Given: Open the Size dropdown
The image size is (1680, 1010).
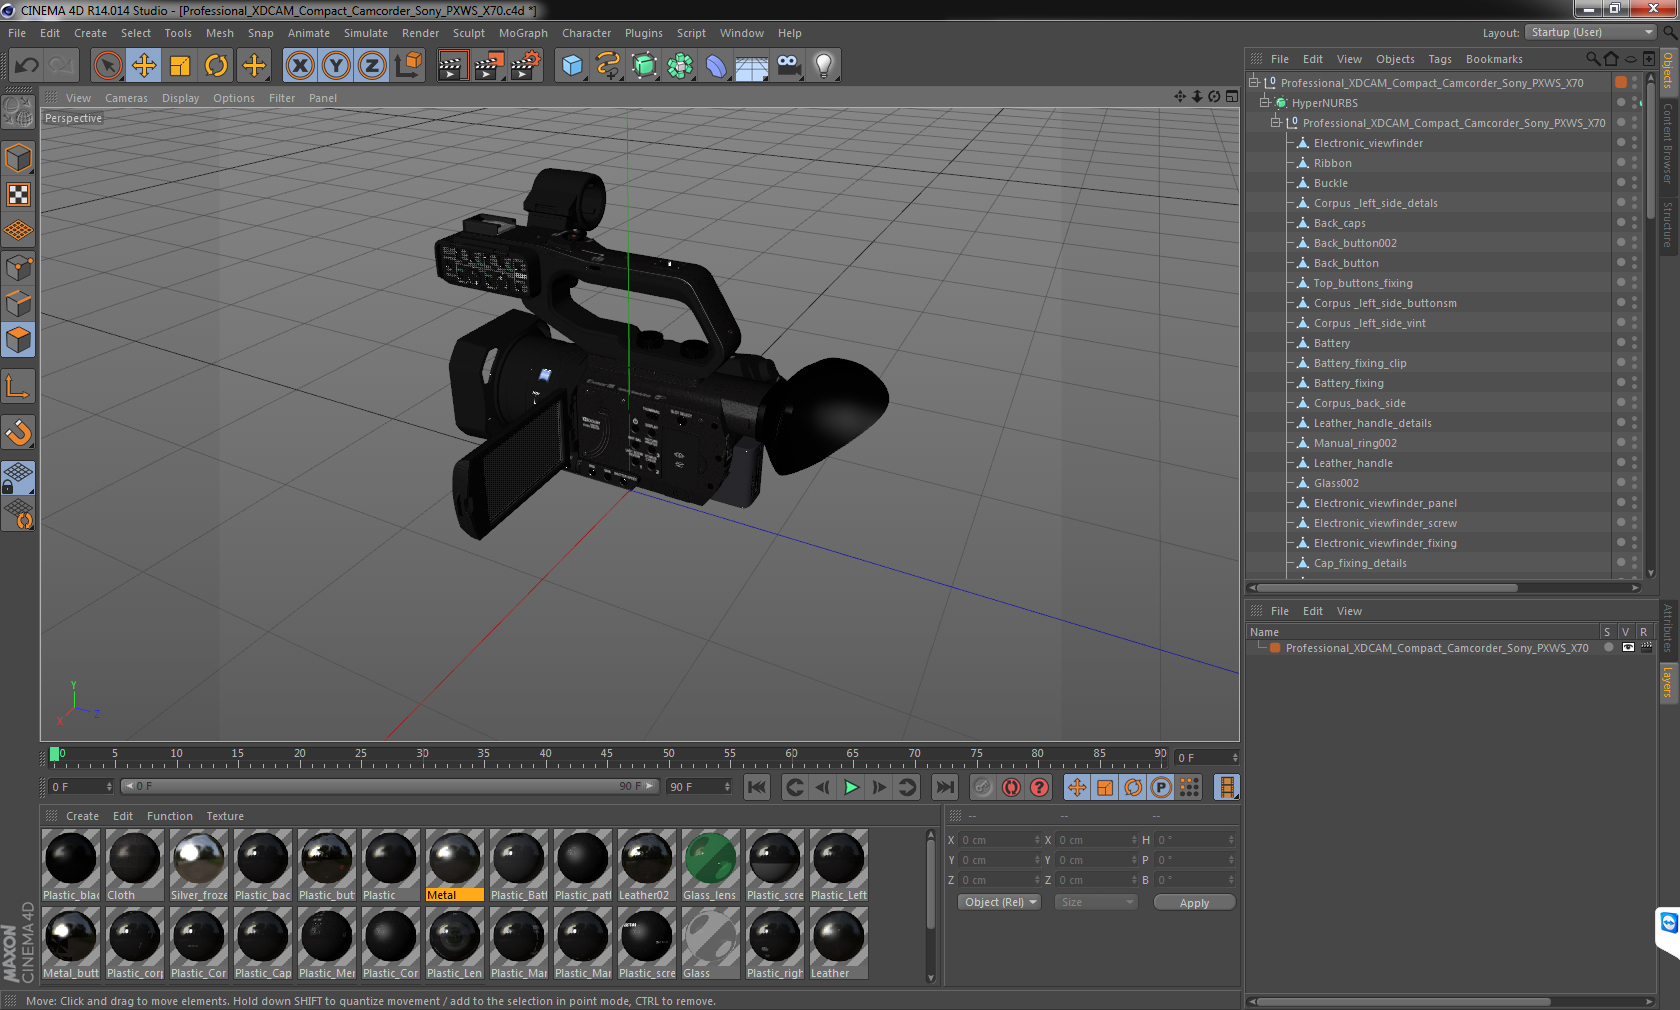Looking at the screenshot, I should [x=1097, y=902].
